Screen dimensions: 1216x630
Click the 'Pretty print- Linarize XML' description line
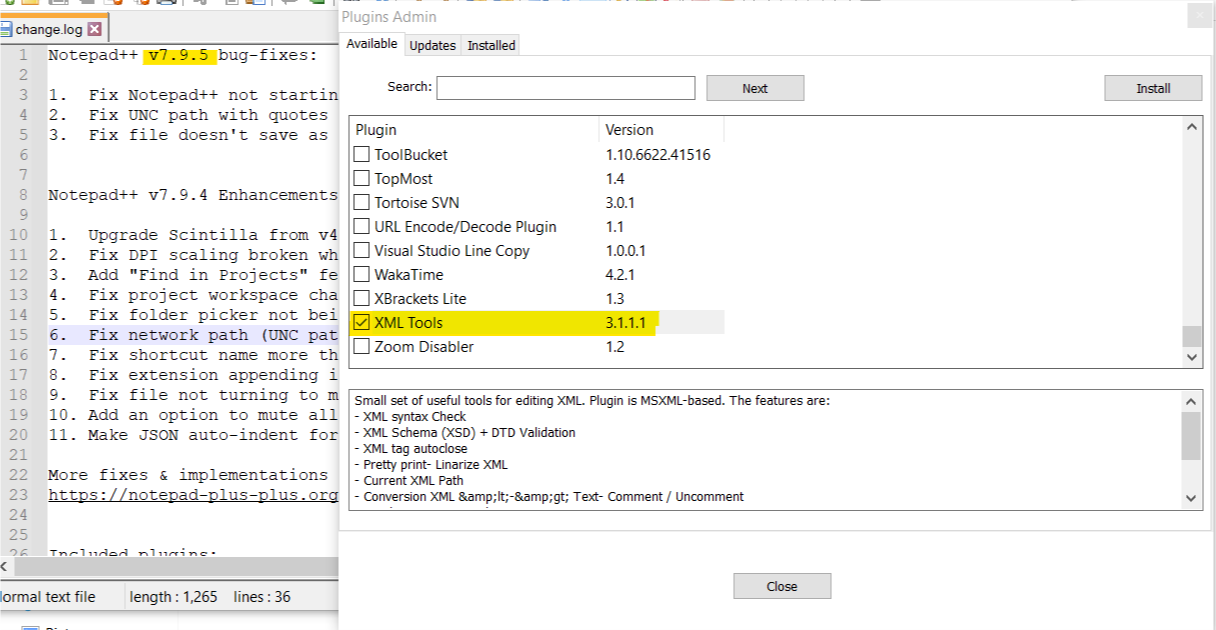431,465
